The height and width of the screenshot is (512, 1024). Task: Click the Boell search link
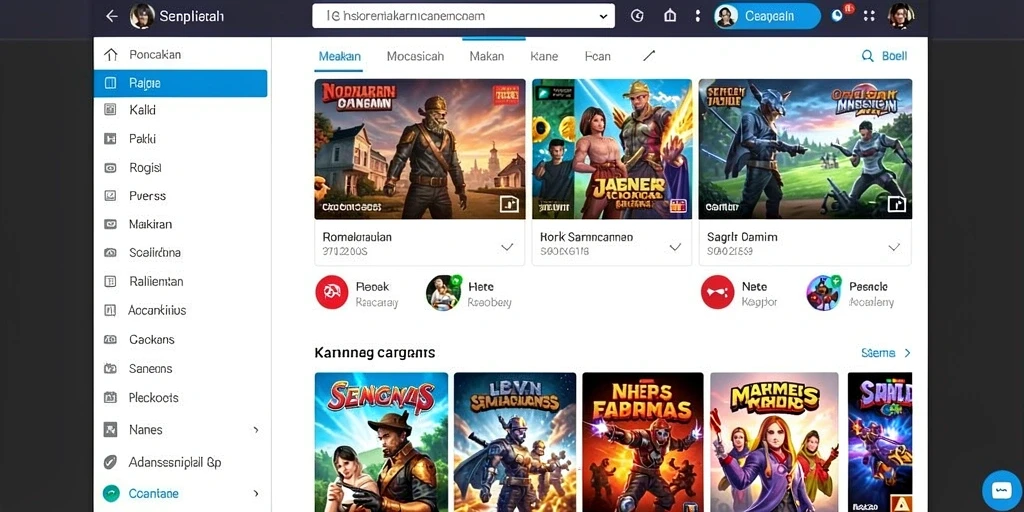pos(885,56)
